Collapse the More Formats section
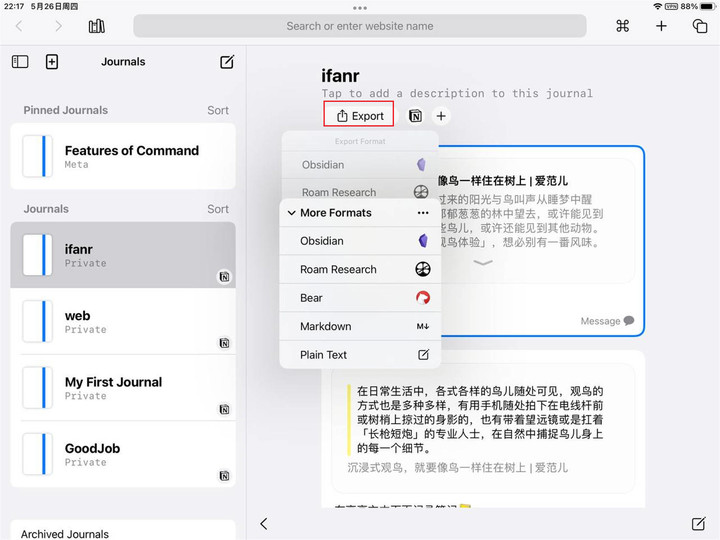 point(291,213)
